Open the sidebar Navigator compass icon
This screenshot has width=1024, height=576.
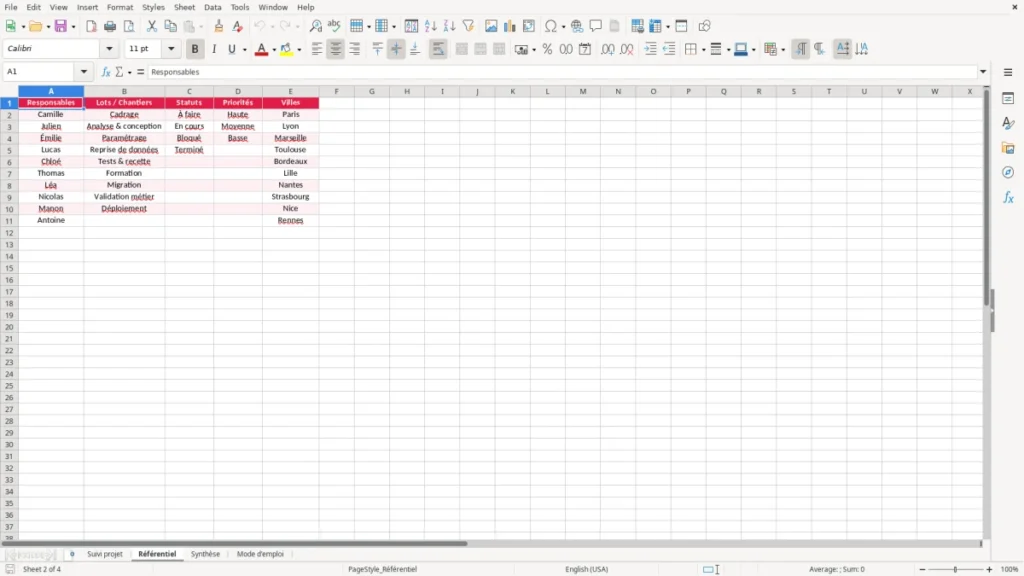pos(1008,172)
